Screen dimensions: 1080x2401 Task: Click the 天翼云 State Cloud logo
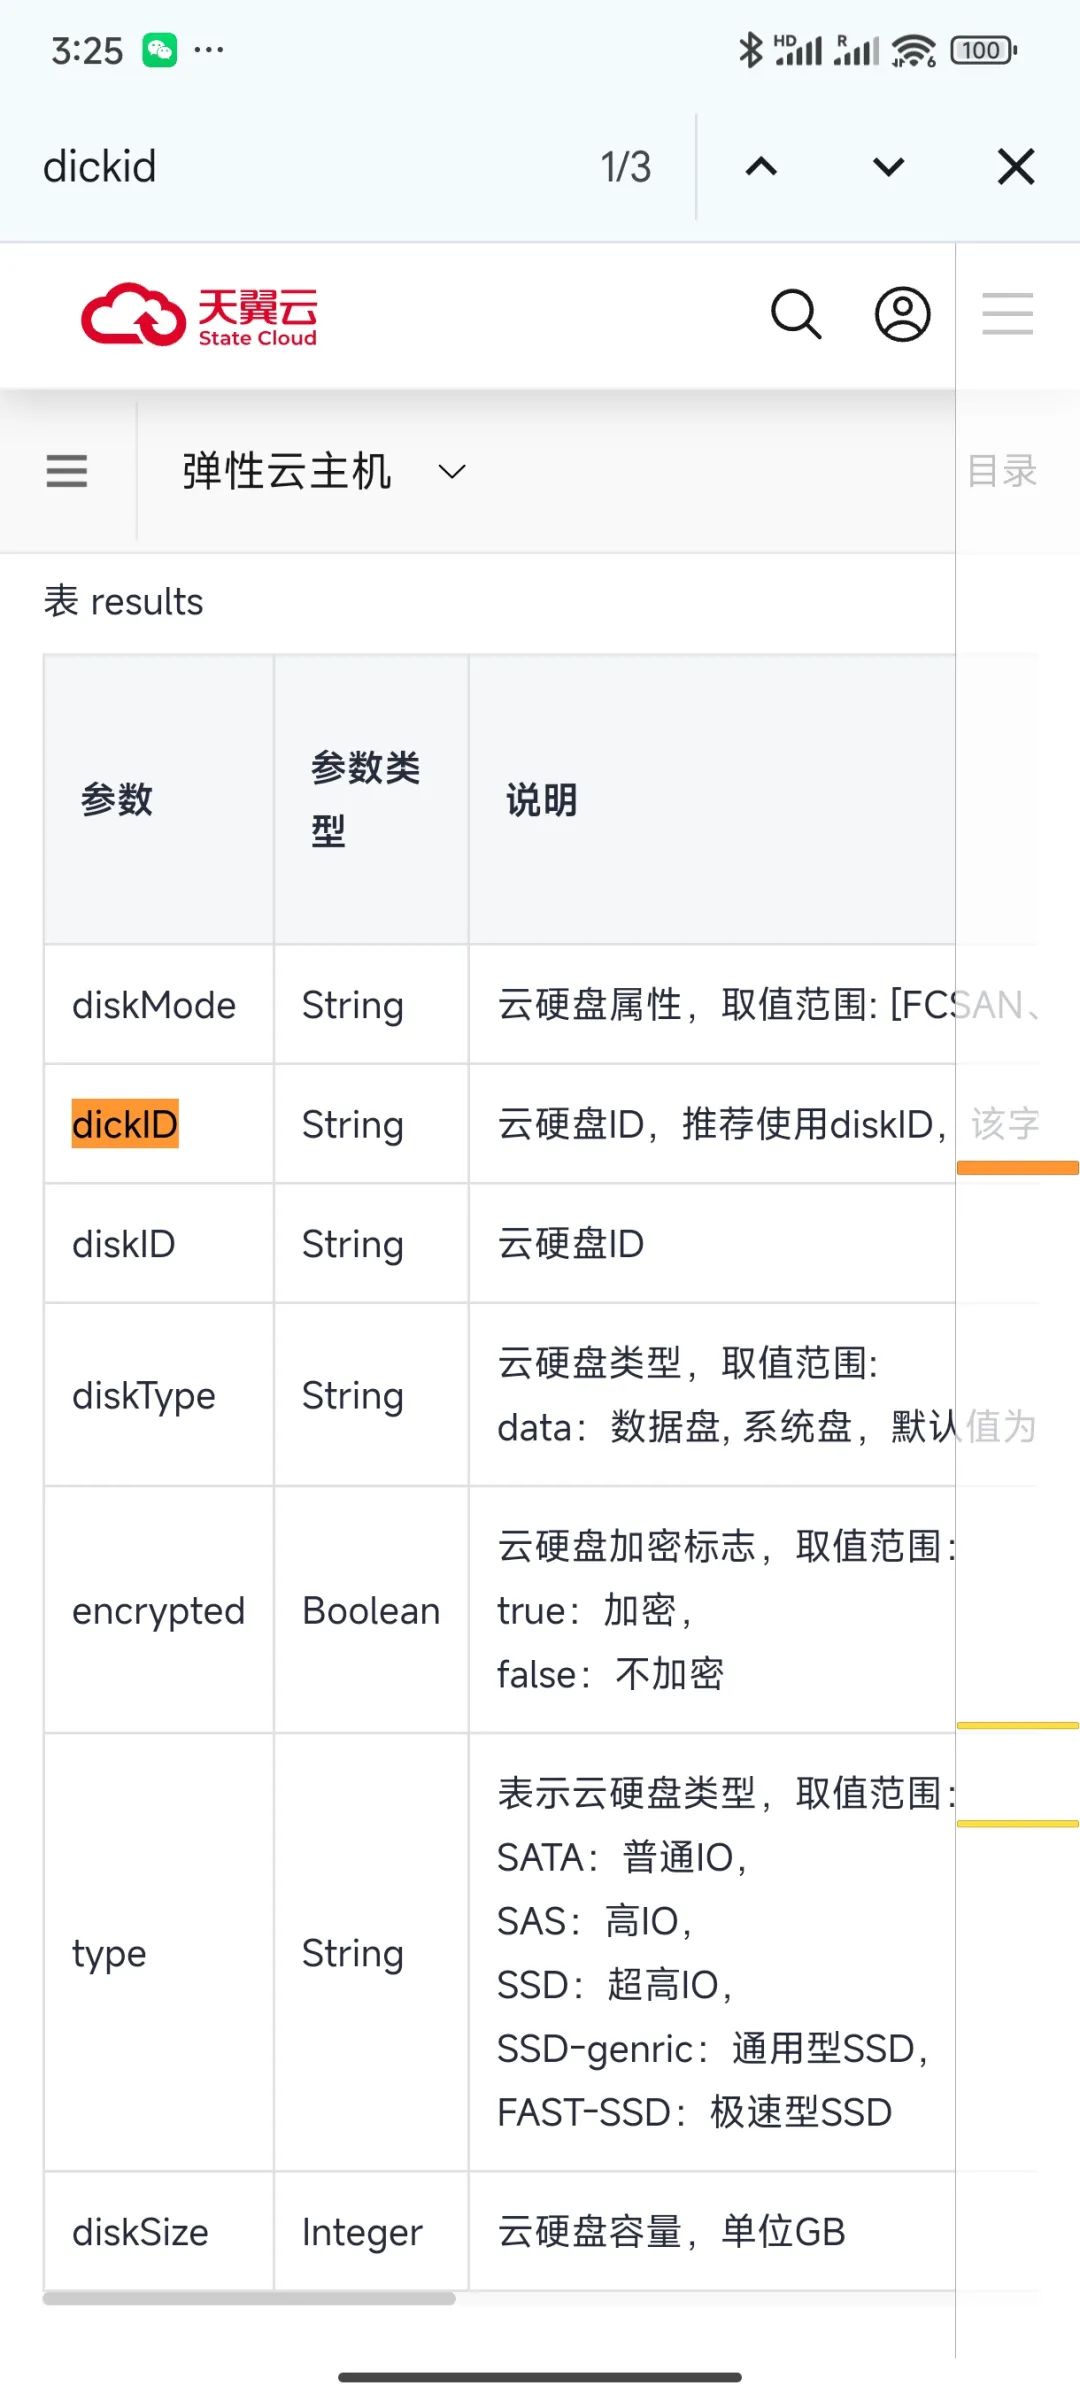(199, 315)
